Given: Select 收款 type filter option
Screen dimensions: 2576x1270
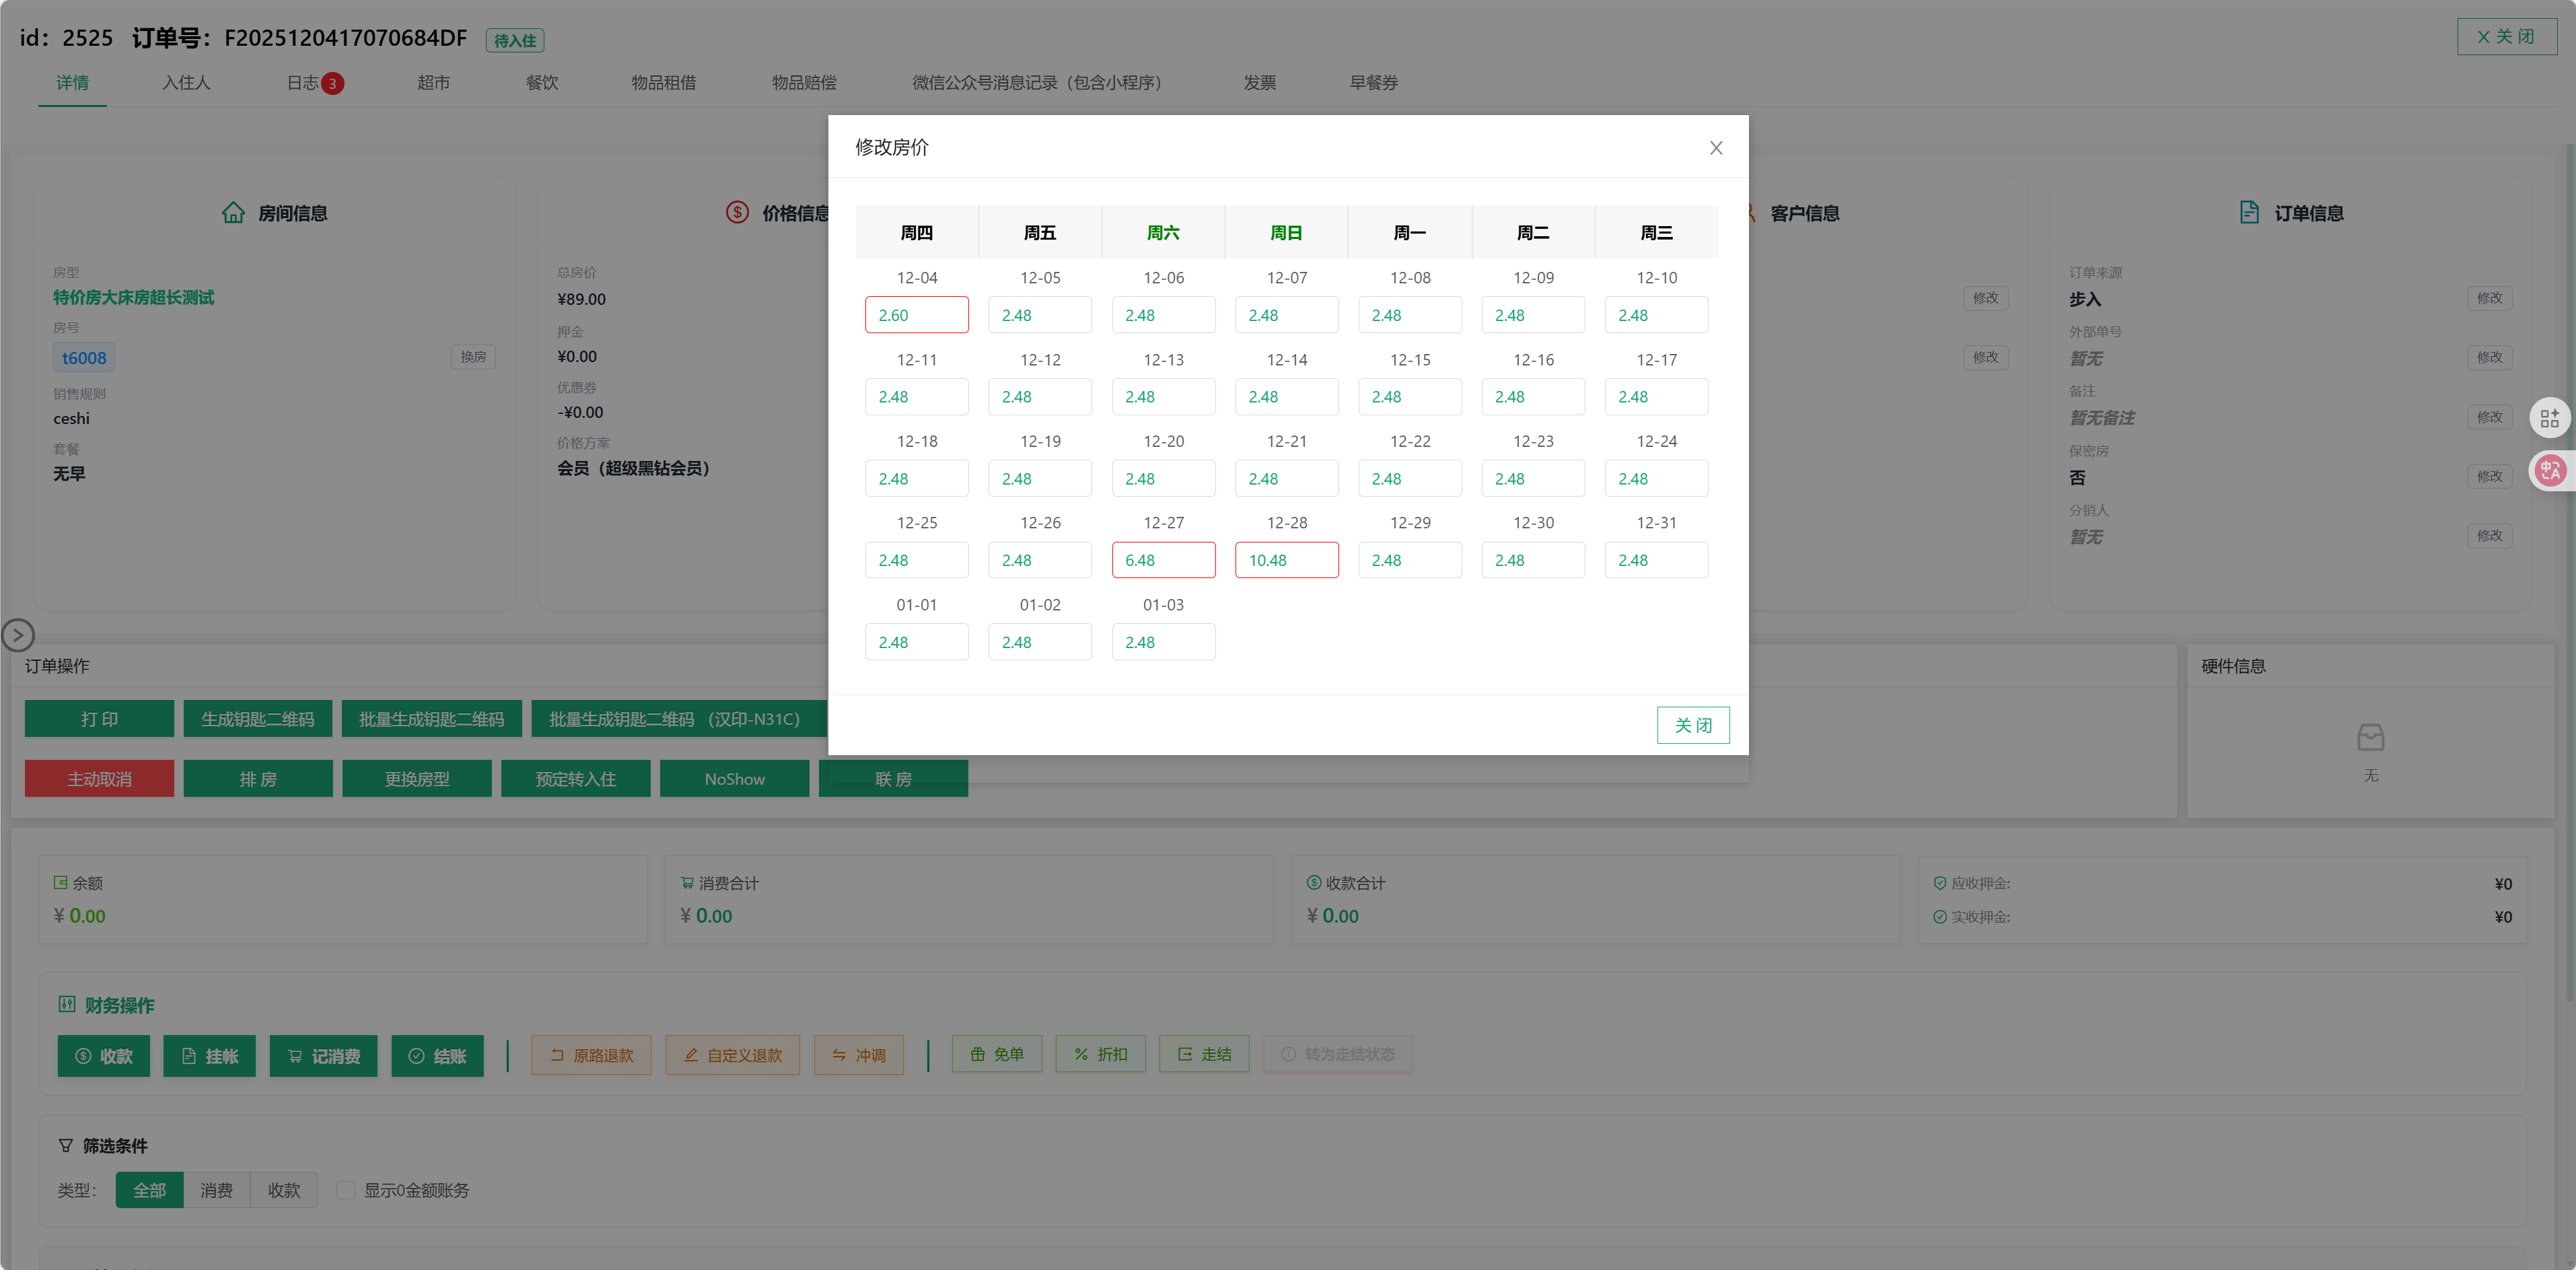Looking at the screenshot, I should pyautogui.click(x=284, y=1190).
